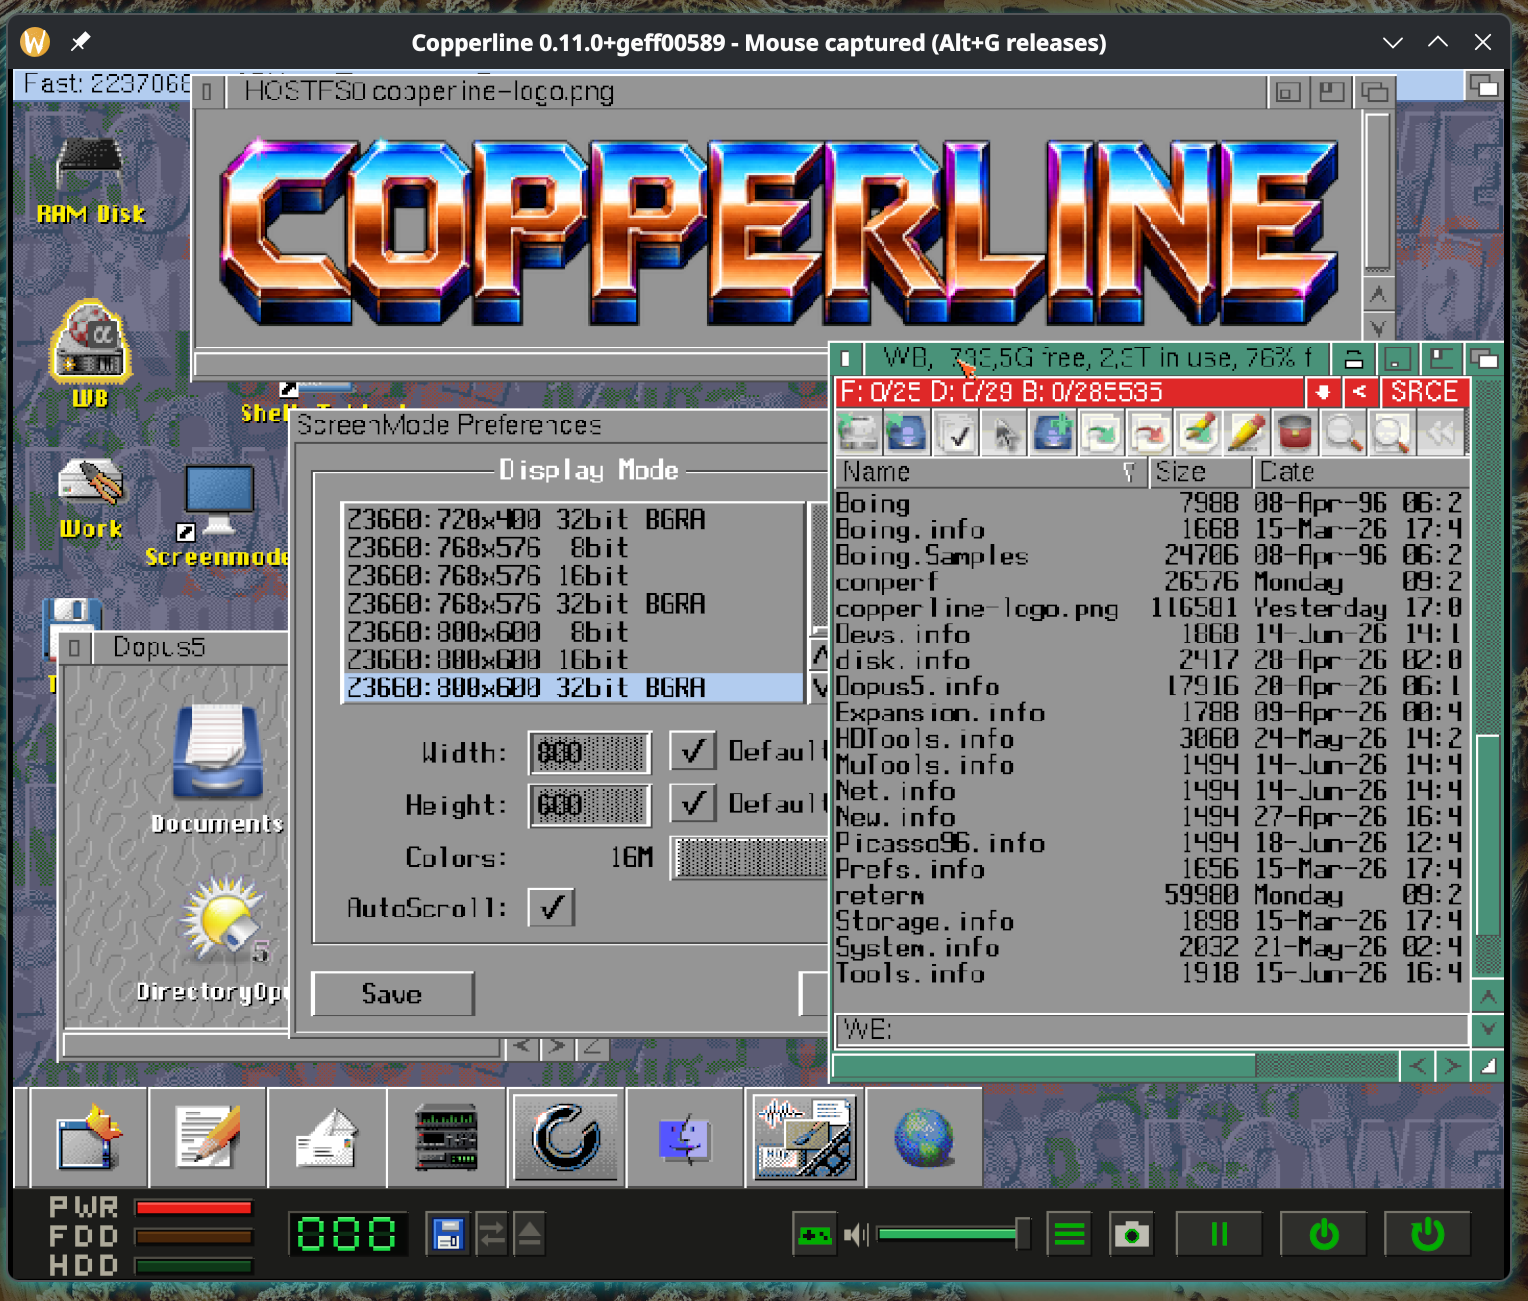
Task: Click the swap disk arrows button in status bar
Action: coord(491,1235)
